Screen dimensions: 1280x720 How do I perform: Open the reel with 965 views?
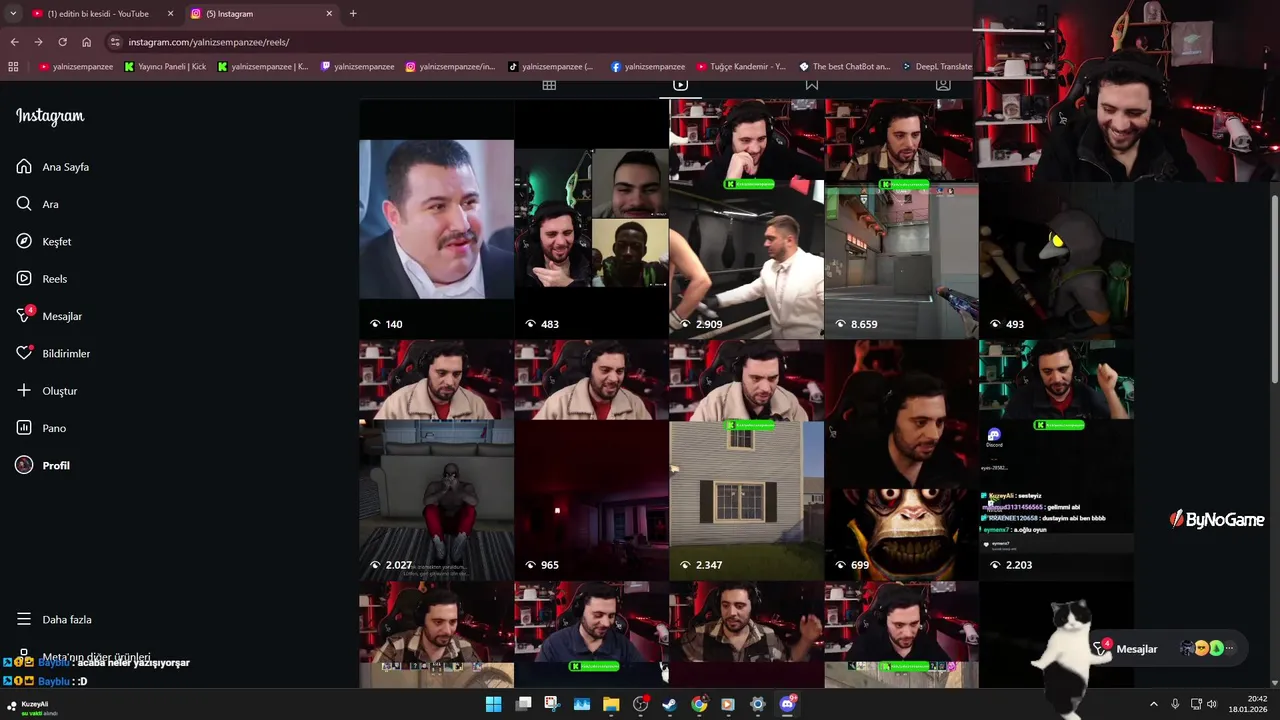tap(591, 460)
